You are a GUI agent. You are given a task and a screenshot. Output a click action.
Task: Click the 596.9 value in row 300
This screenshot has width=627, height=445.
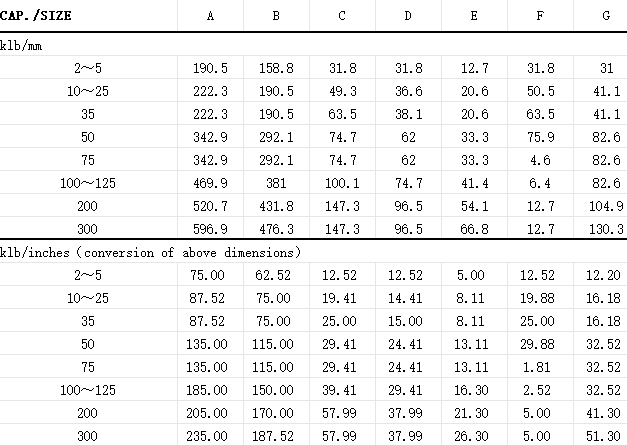[210, 229]
